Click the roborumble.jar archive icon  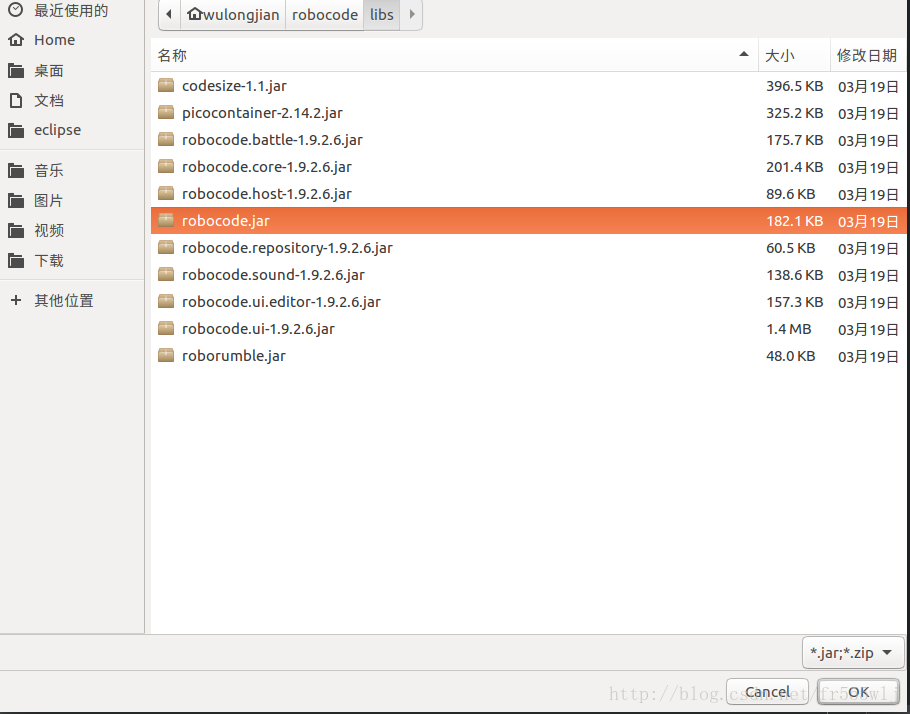pyautogui.click(x=166, y=355)
